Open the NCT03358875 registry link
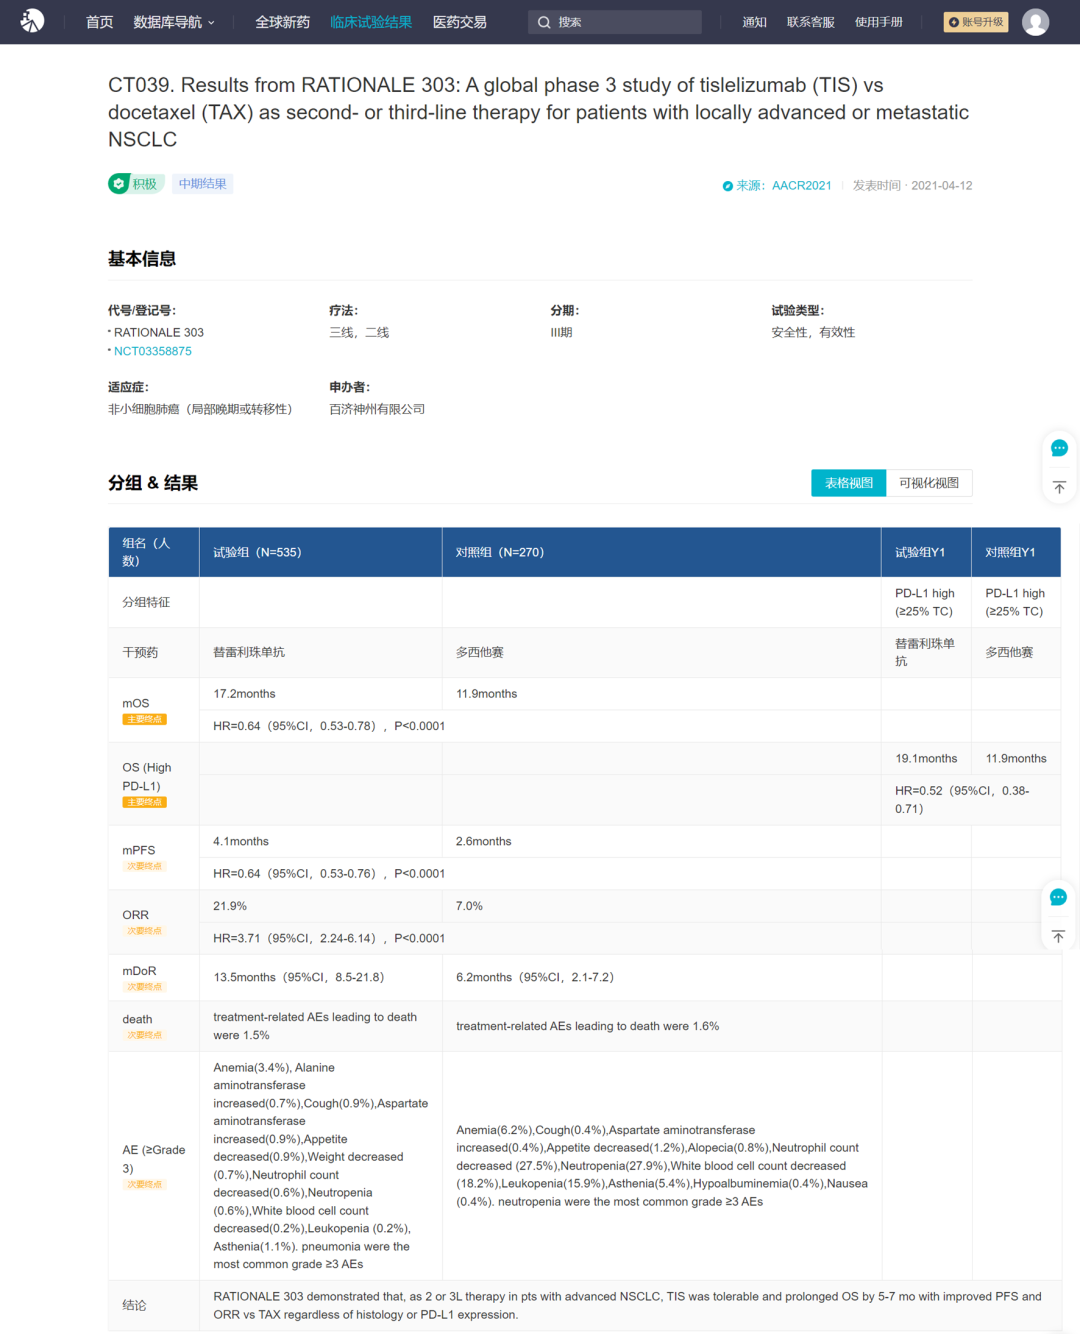 pos(153,351)
